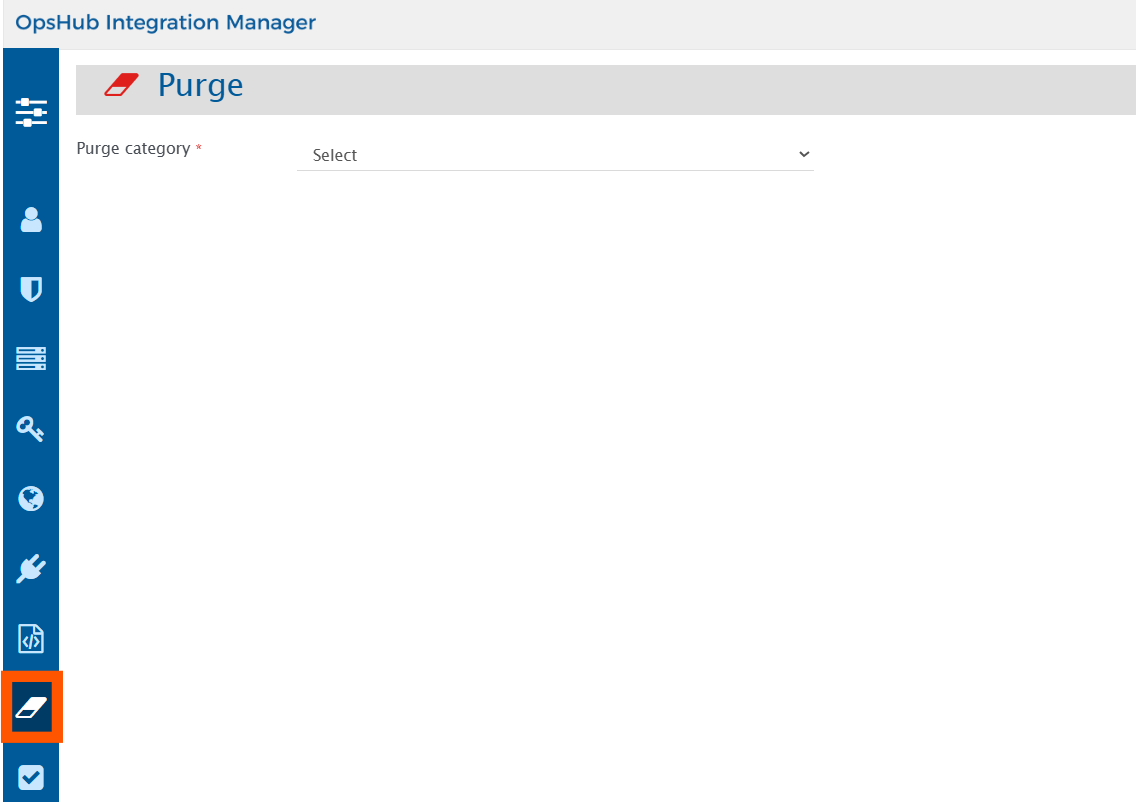1136x802 pixels.
Task: Click the OpsHub Integration Manager title
Action: 166,22
